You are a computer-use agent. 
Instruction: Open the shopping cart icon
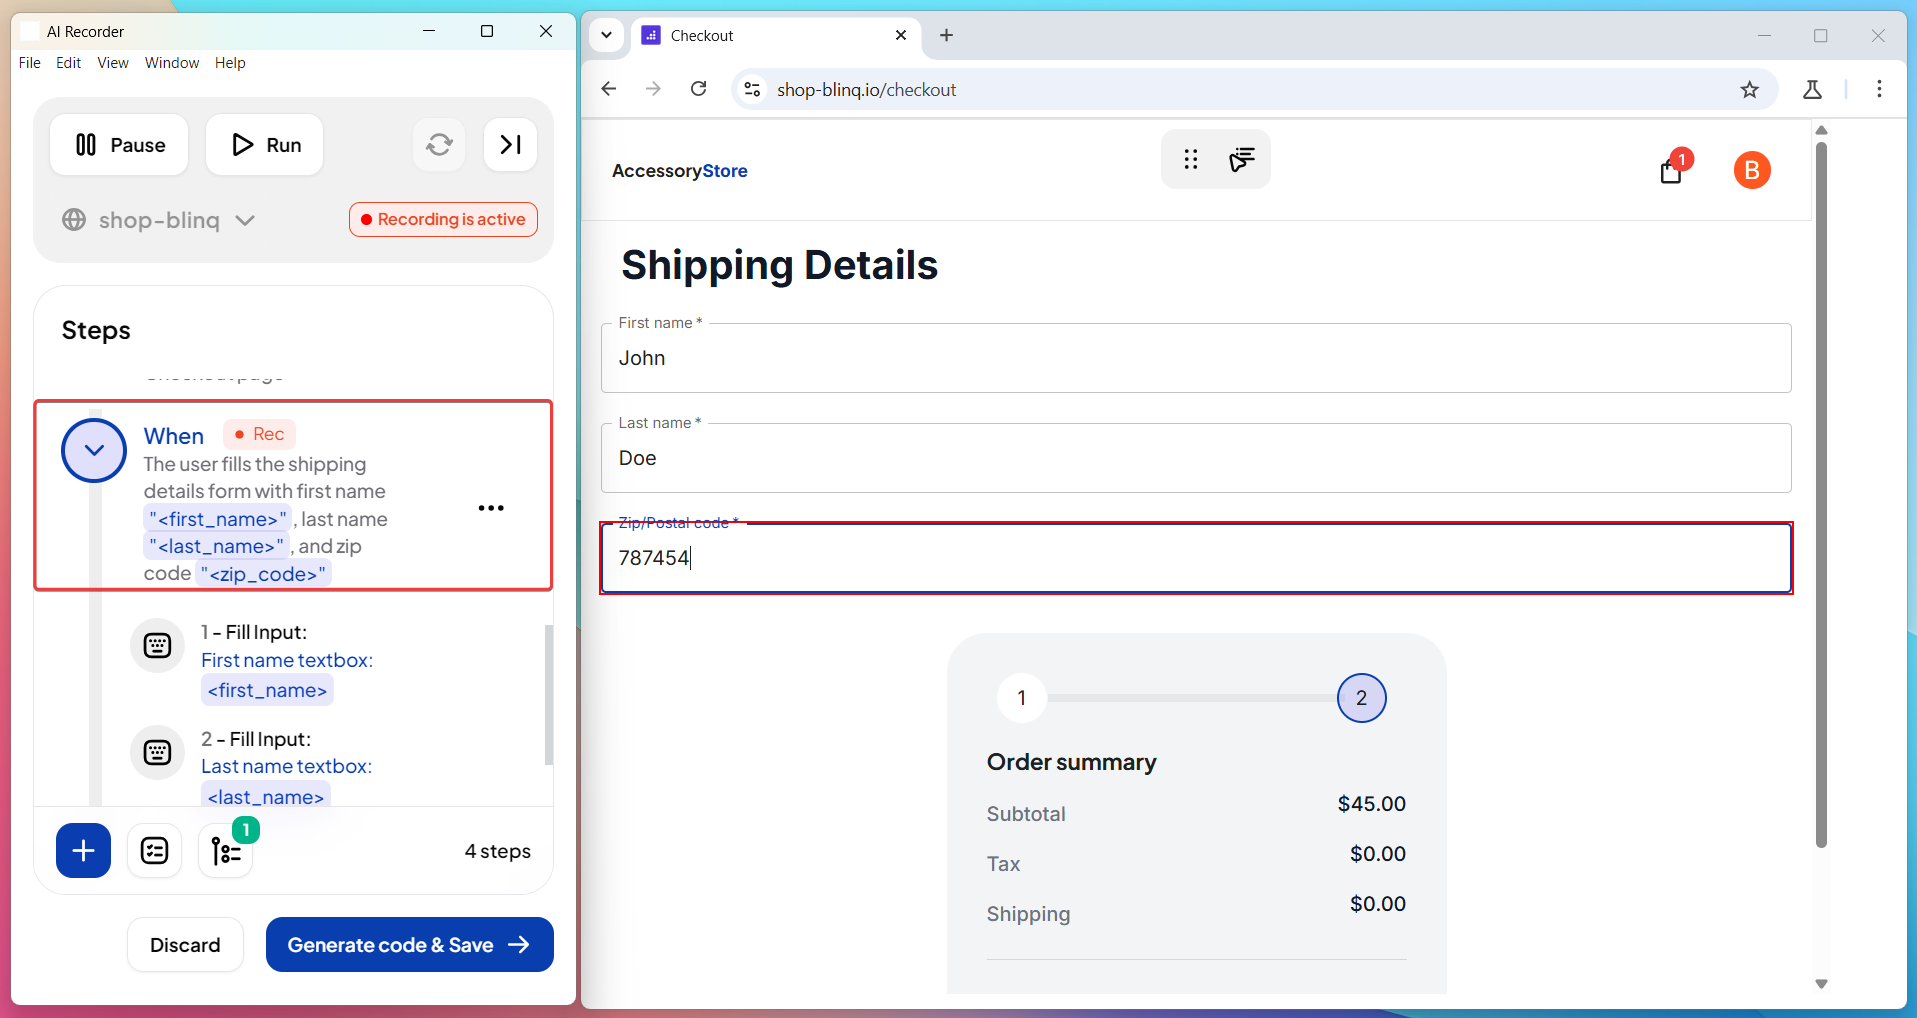(1670, 171)
